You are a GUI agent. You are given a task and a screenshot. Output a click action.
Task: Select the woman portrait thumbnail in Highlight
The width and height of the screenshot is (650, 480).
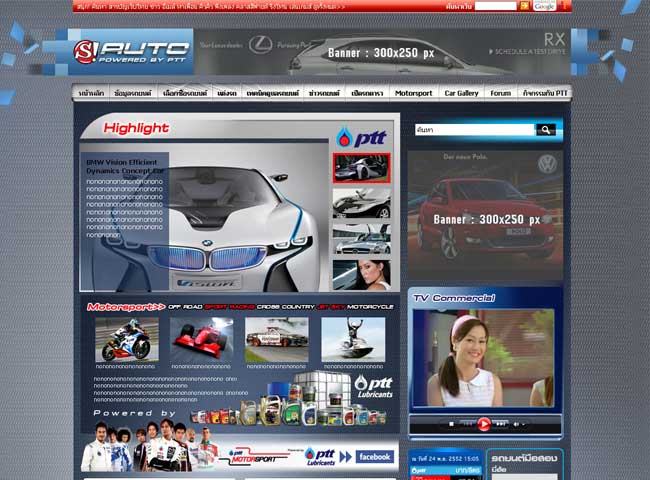pyautogui.click(x=361, y=273)
